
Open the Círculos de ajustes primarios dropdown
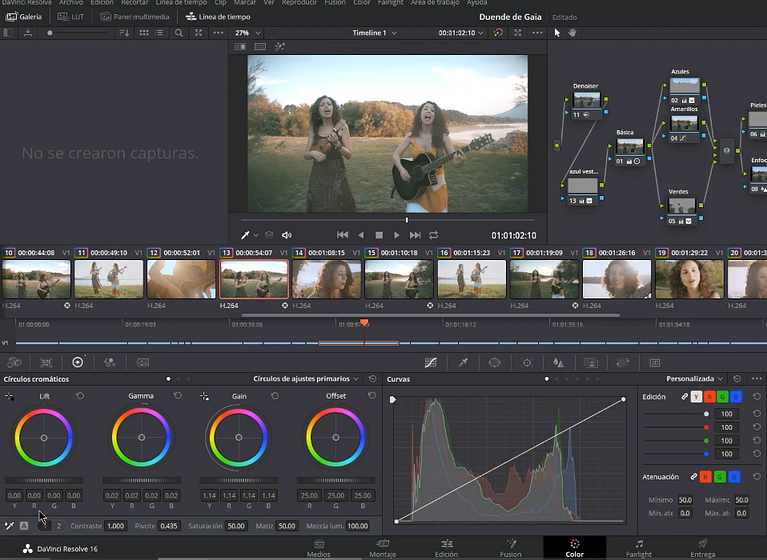(x=306, y=379)
